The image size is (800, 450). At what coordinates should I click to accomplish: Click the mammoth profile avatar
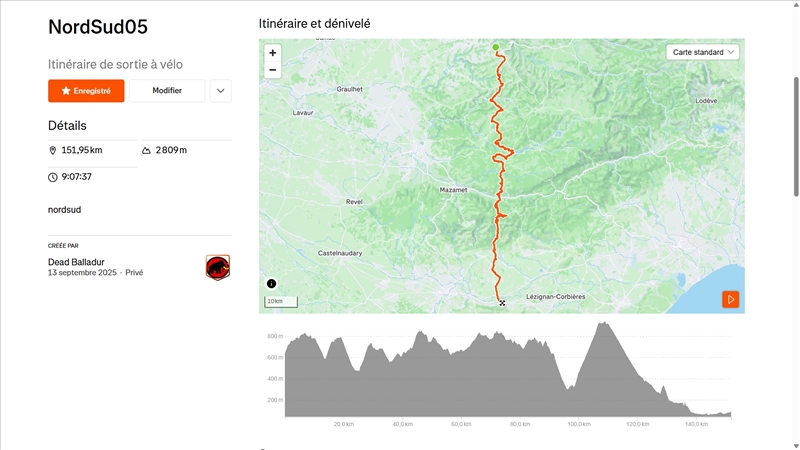(217, 267)
